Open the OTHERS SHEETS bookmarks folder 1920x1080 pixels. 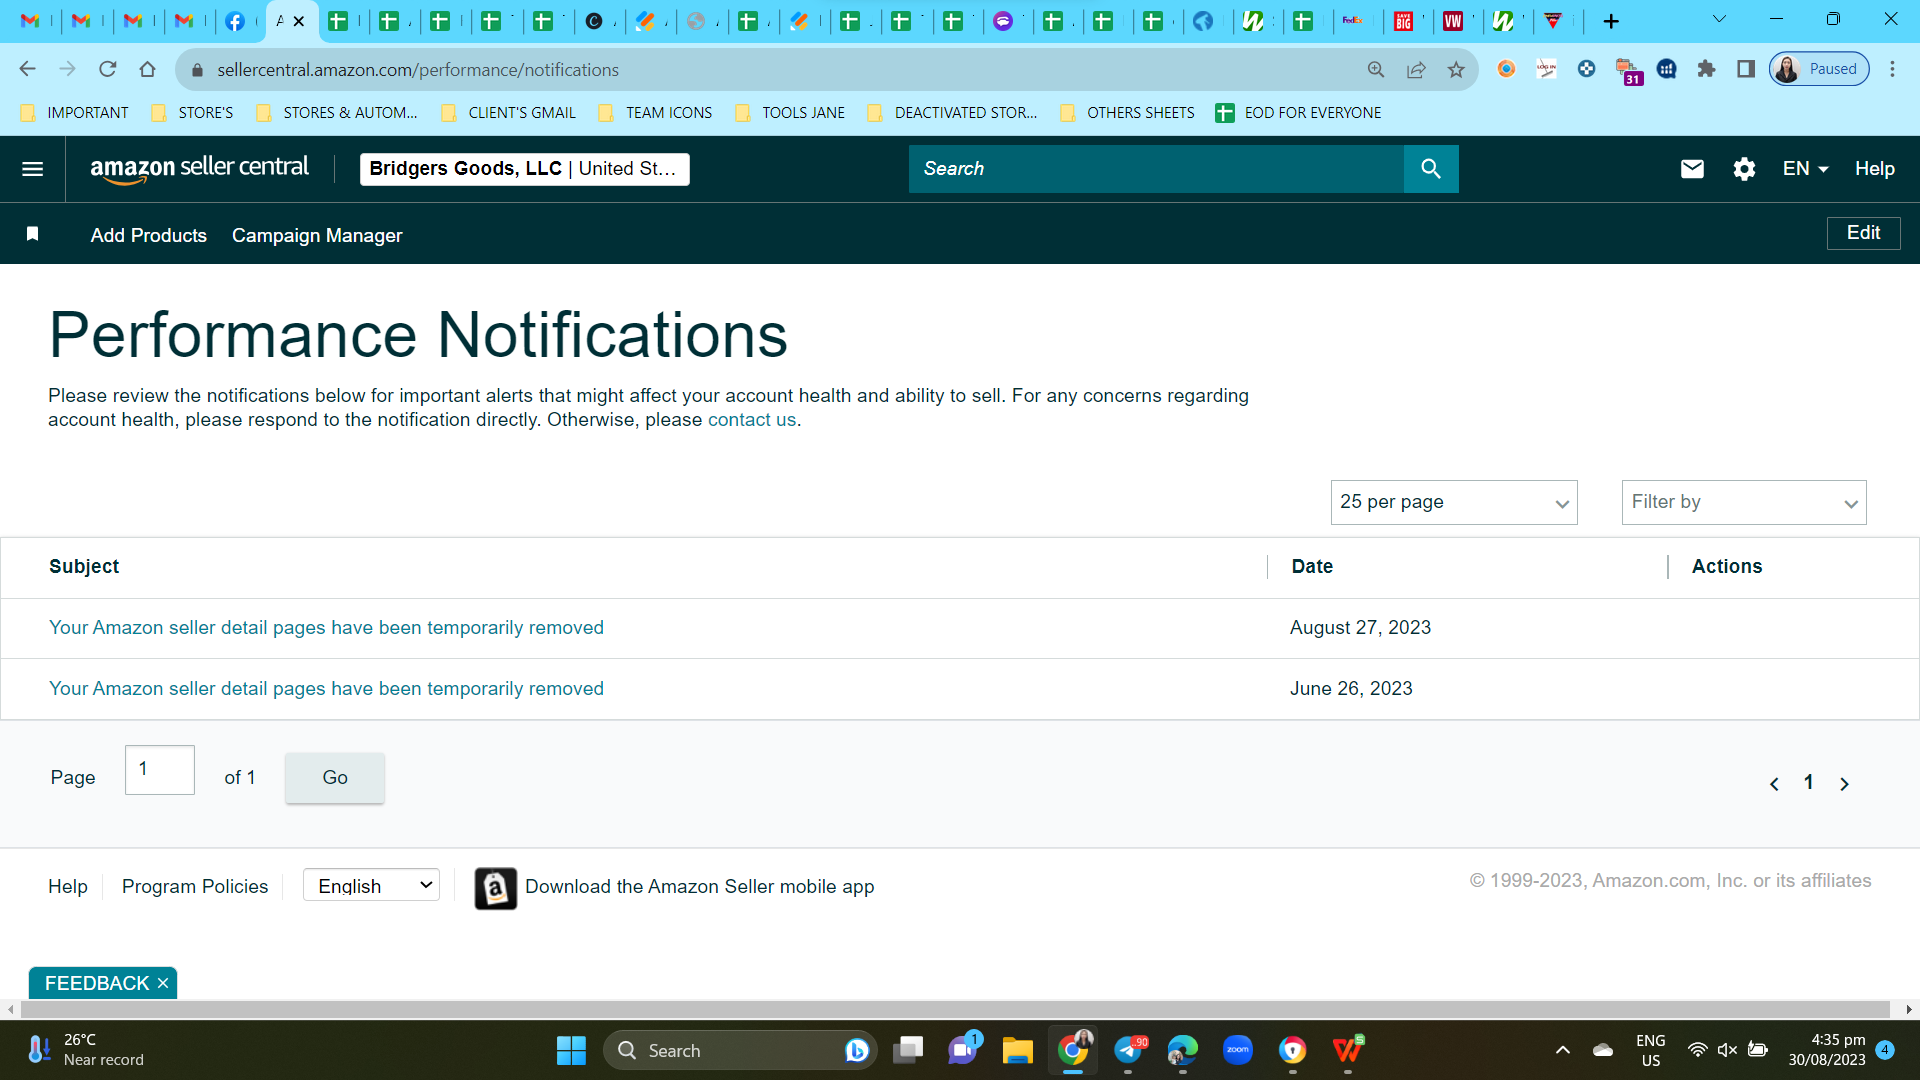[x=1128, y=113]
